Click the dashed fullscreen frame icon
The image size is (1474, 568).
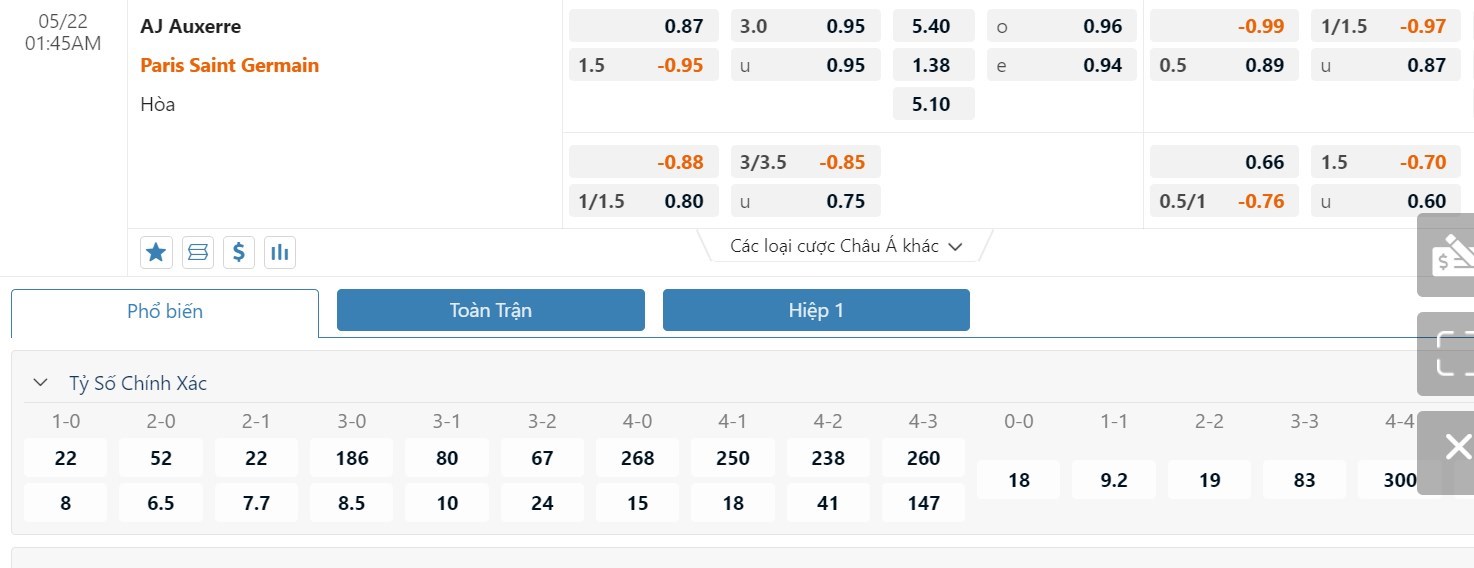click(1449, 353)
